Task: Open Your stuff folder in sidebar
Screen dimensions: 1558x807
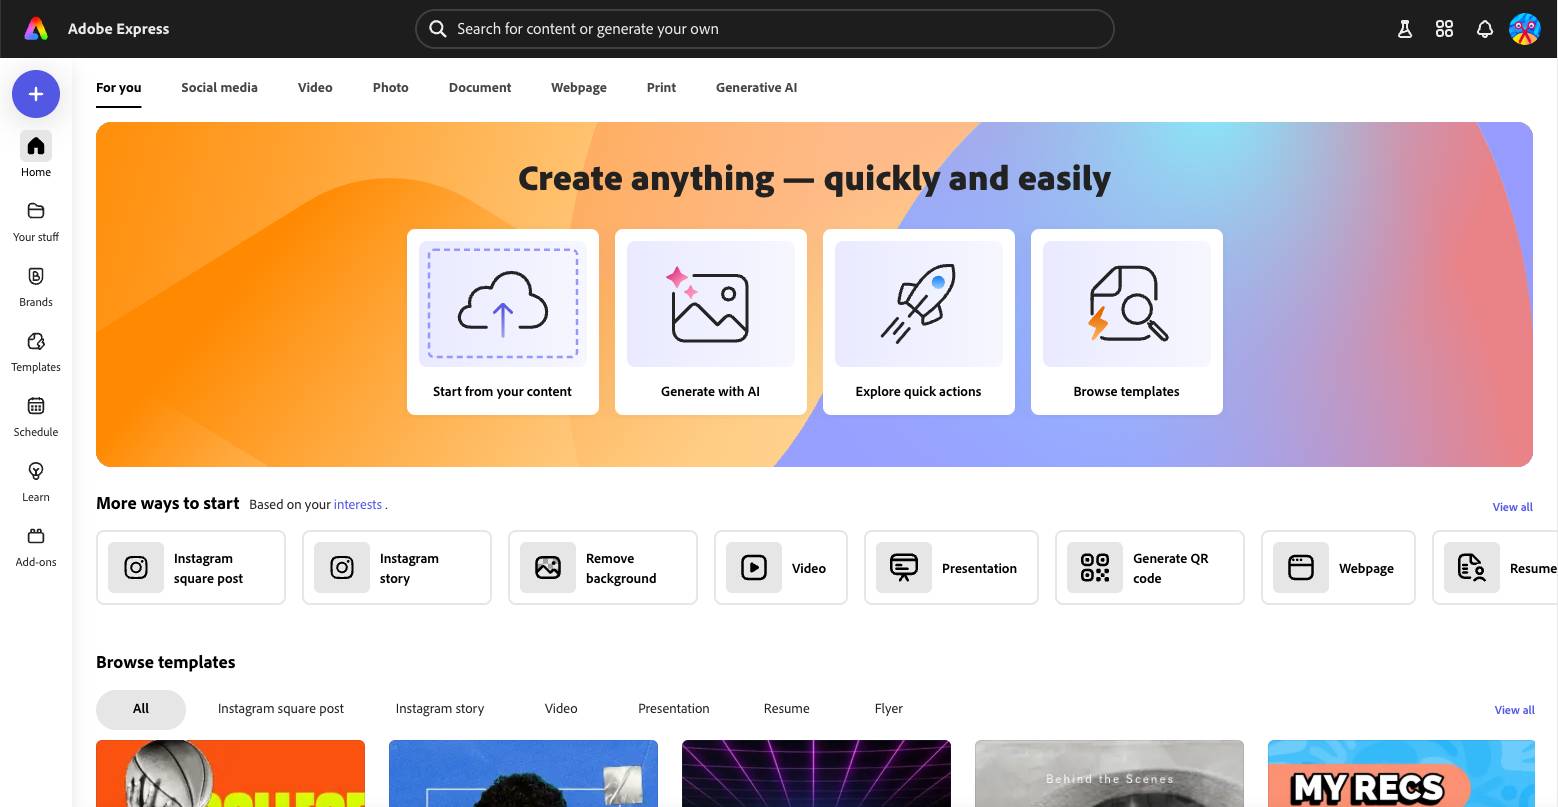Action: point(36,221)
